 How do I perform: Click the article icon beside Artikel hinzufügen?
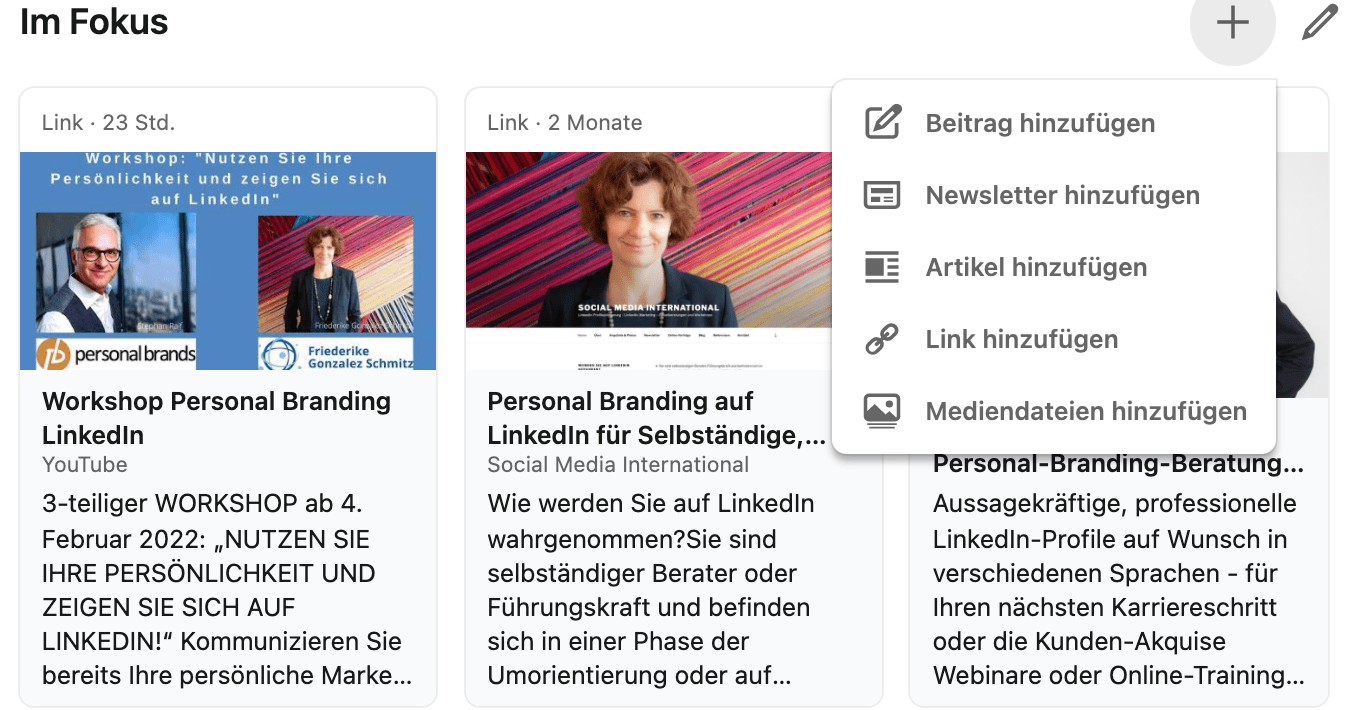(882, 267)
